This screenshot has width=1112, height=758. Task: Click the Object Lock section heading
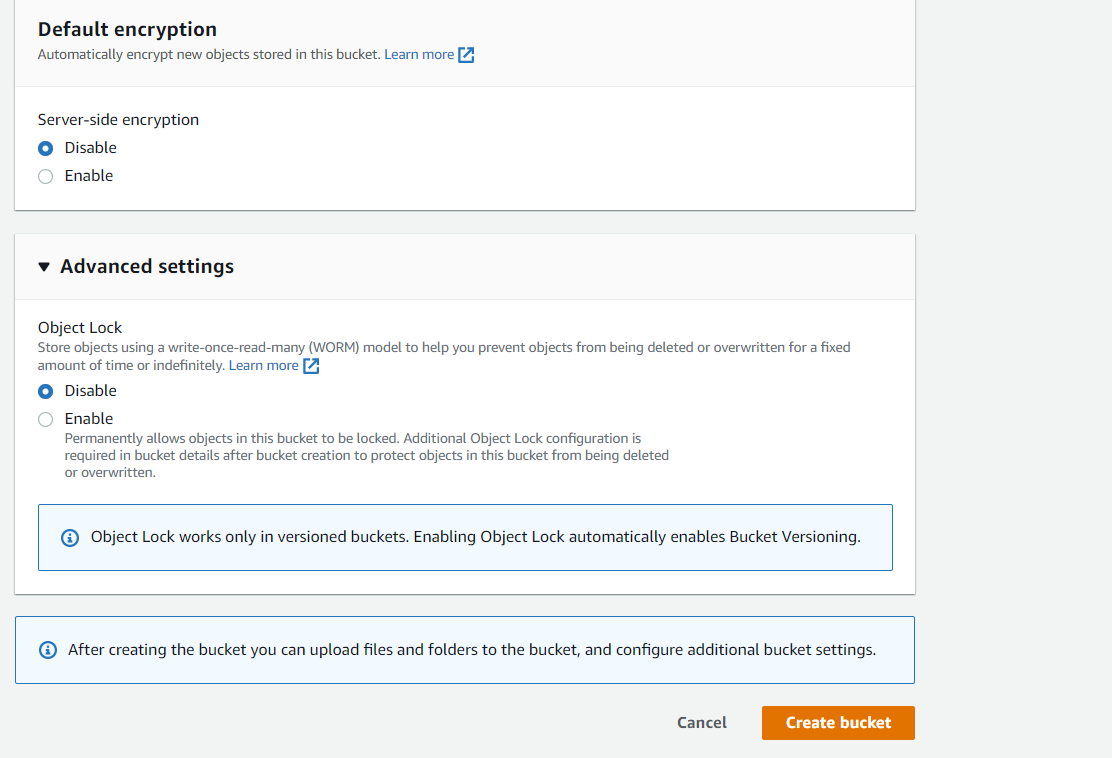[79, 327]
